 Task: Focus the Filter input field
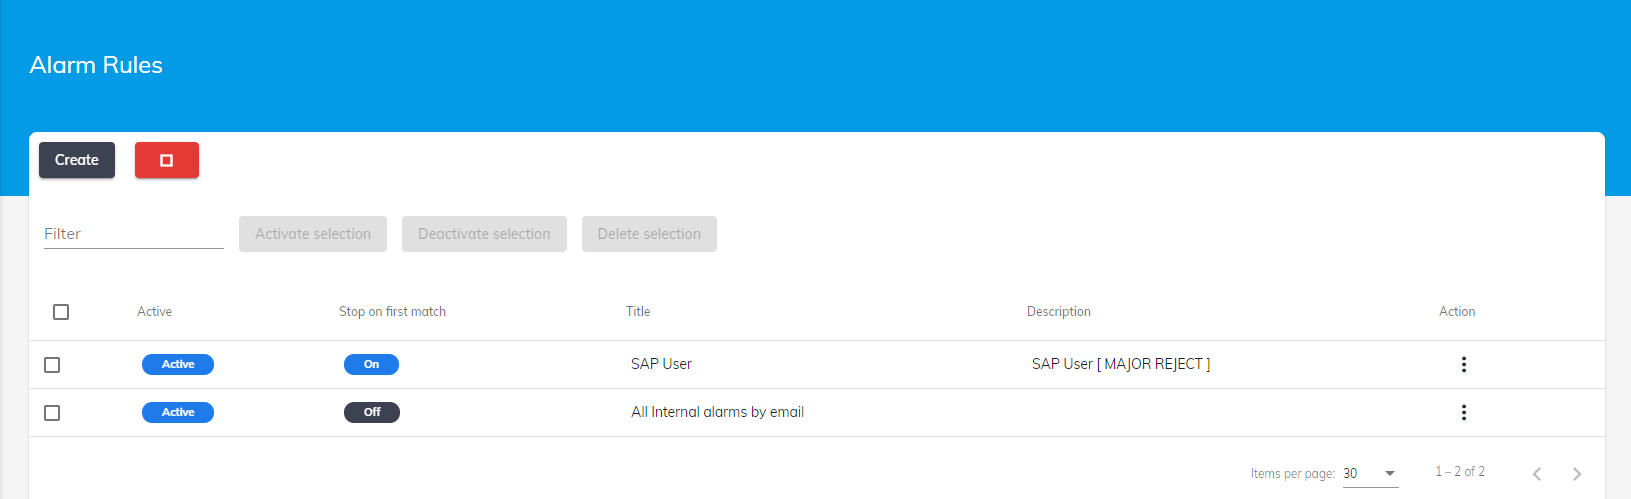pos(133,234)
